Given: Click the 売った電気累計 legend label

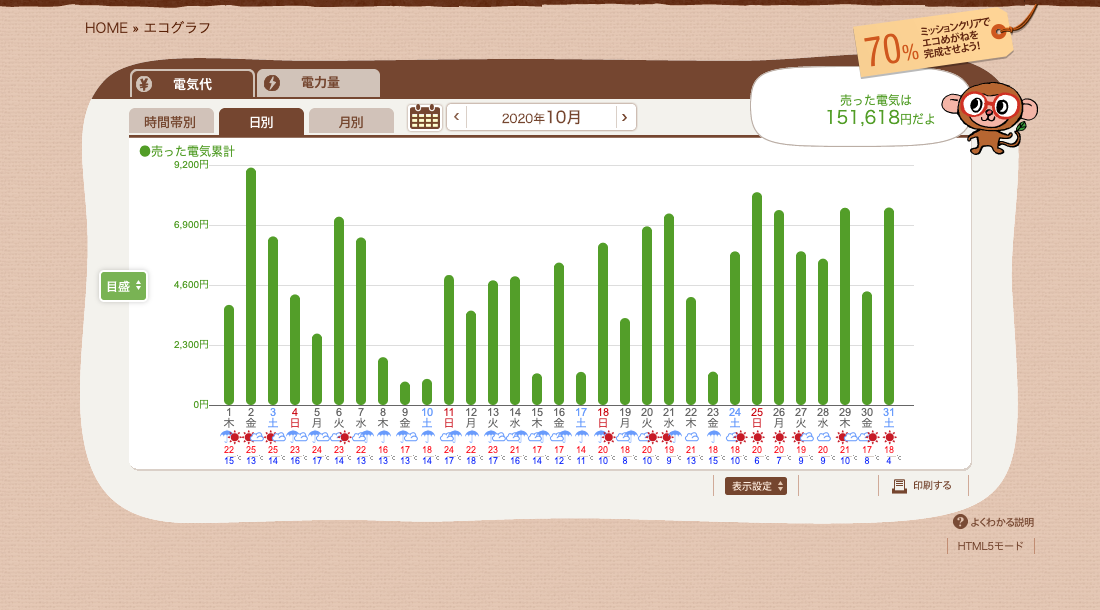Looking at the screenshot, I should (x=187, y=151).
